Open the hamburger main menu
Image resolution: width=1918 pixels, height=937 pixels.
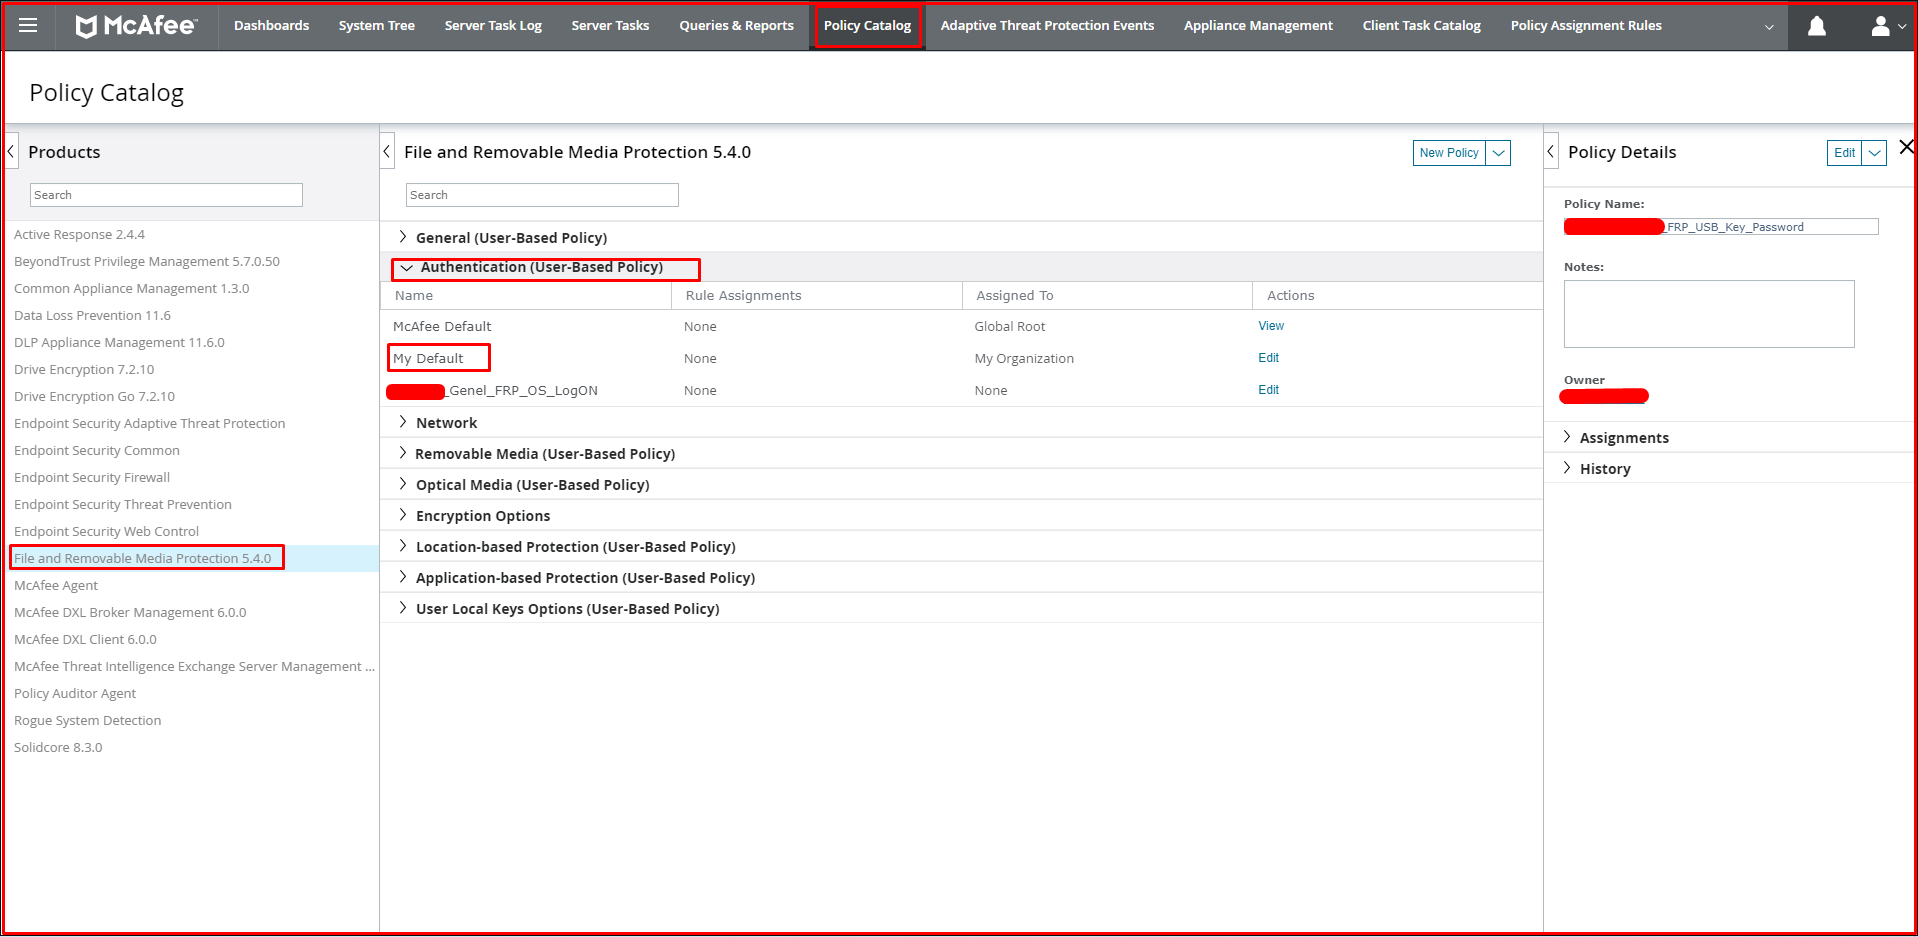point(28,26)
